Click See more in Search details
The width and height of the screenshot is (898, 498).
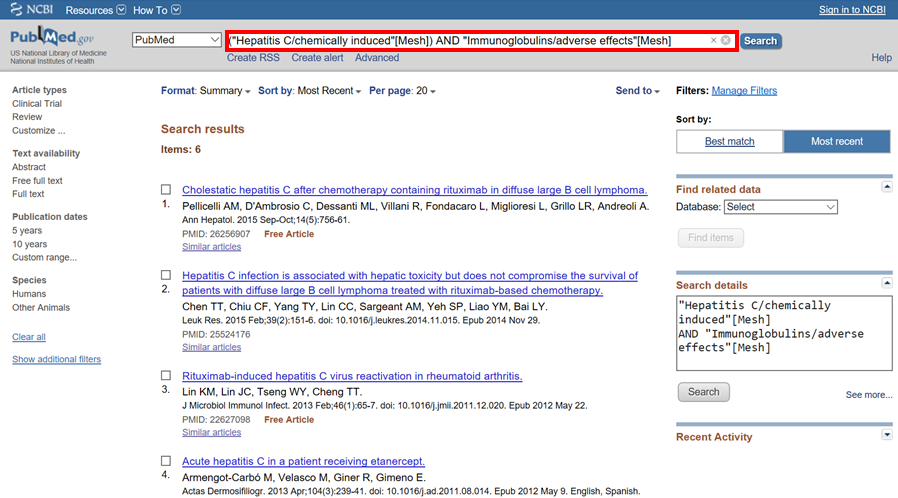[869, 395]
